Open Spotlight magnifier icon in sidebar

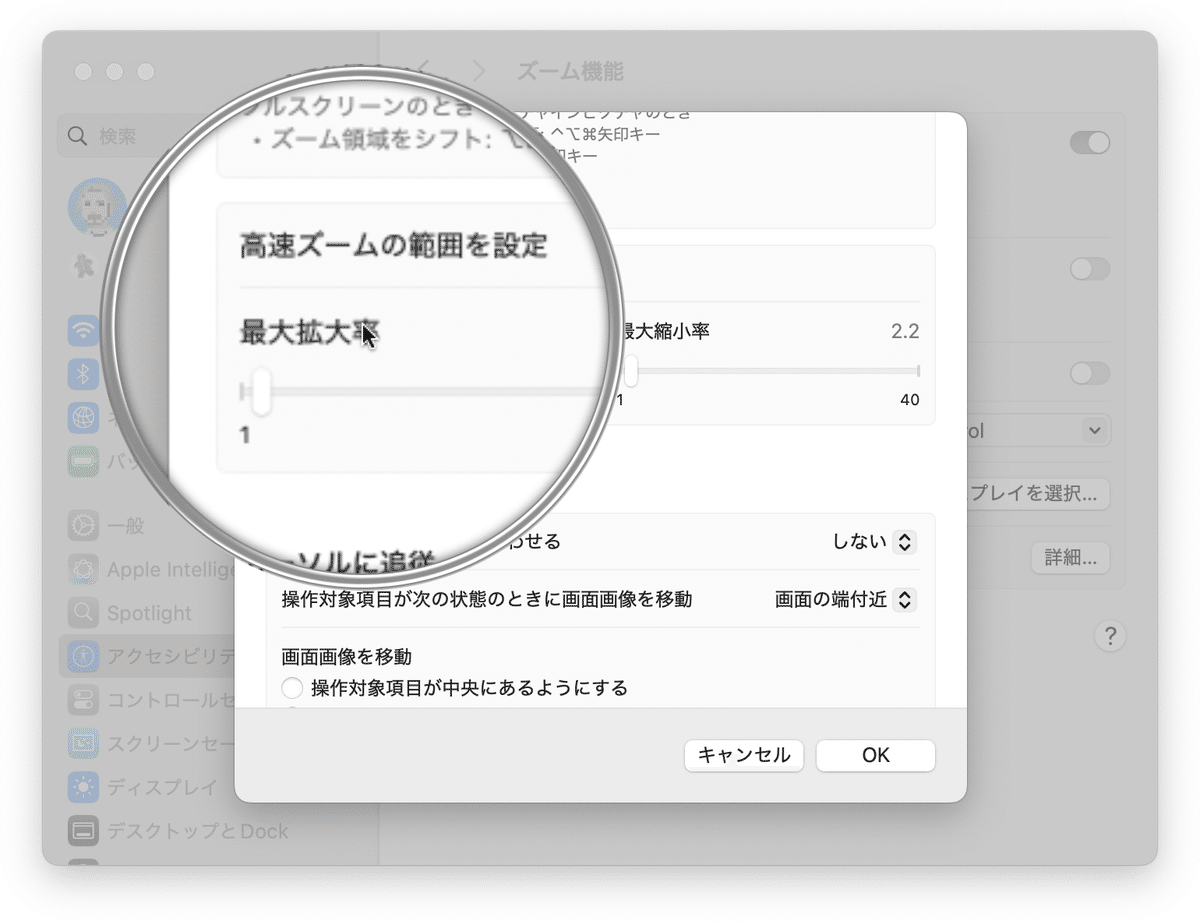(83, 613)
